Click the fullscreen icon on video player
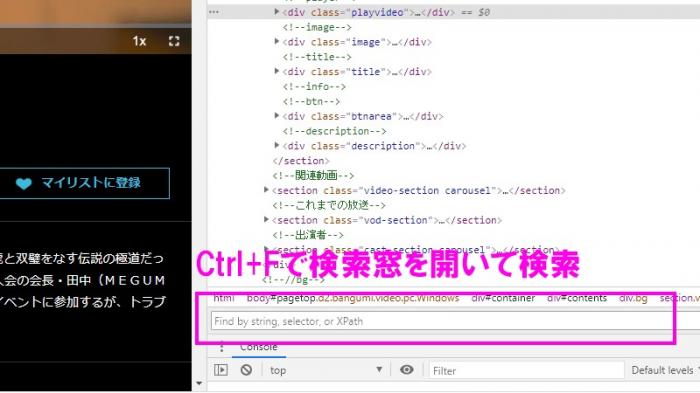This screenshot has width=700, height=393. pyautogui.click(x=174, y=41)
